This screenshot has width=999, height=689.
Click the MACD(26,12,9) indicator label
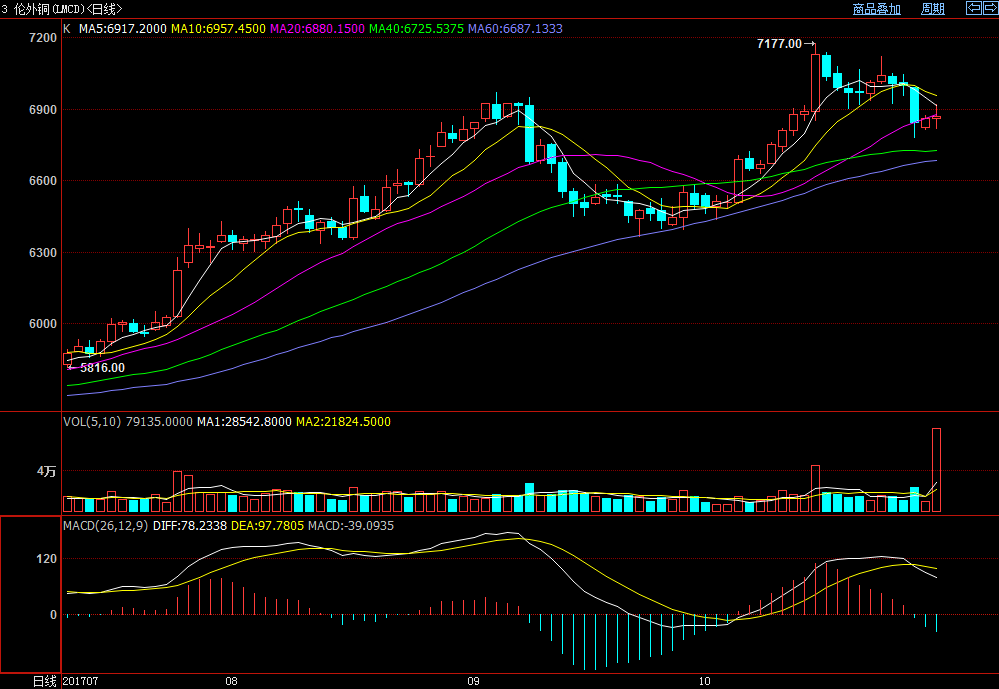(x=106, y=526)
